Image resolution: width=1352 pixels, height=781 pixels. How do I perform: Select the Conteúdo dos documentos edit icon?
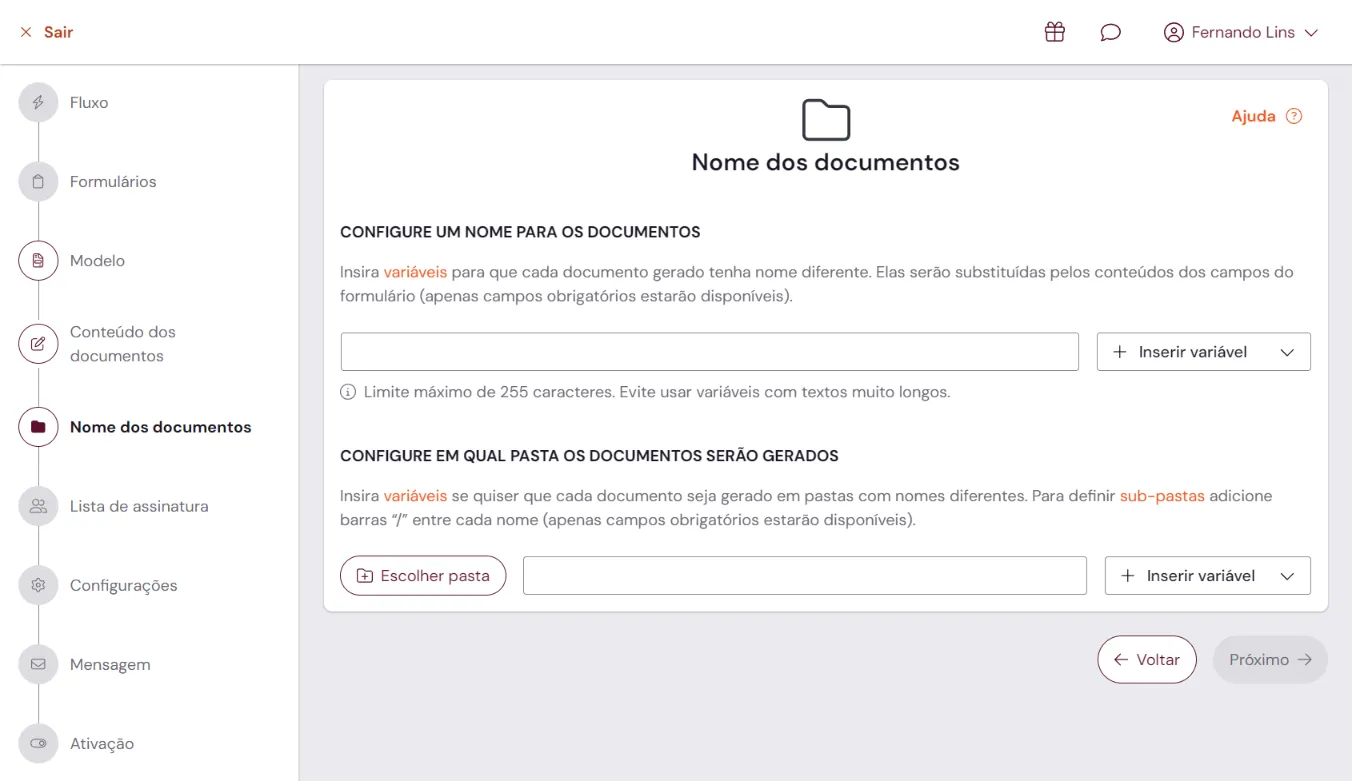point(38,343)
